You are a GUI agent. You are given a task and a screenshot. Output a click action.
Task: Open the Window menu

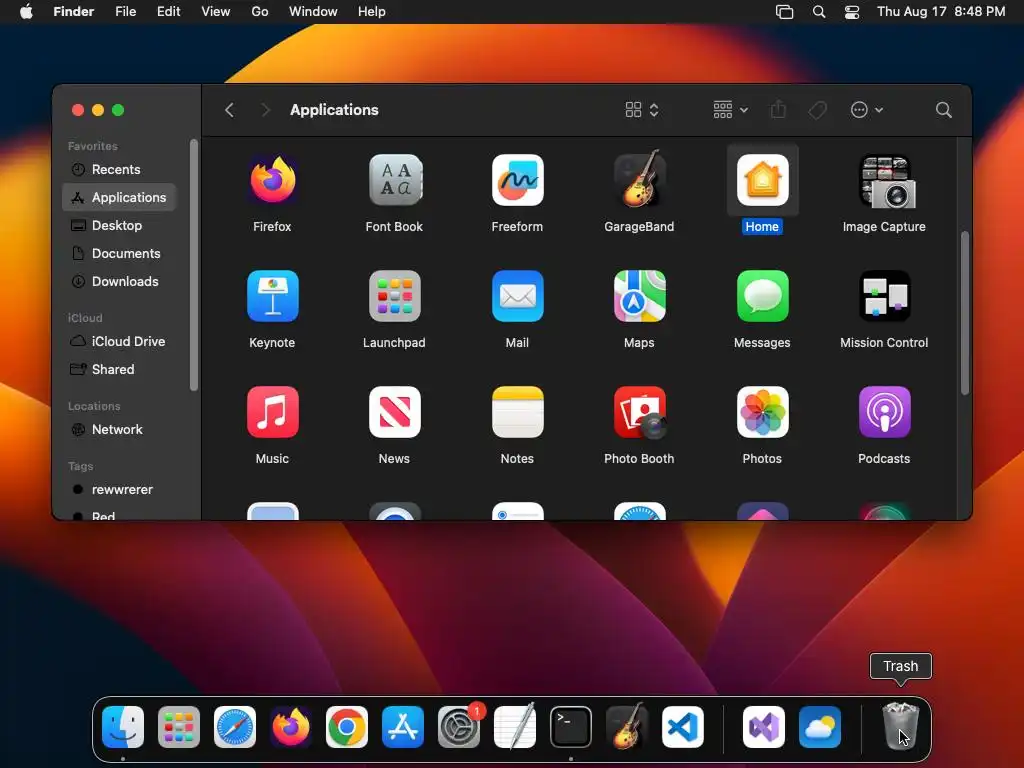coord(313,12)
